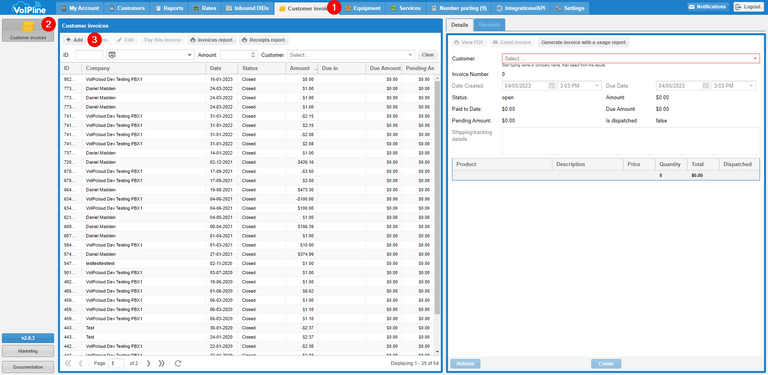Image resolution: width=768 pixels, height=375 pixels.
Task: Open the Integrations/API tab
Action: (x=521, y=8)
